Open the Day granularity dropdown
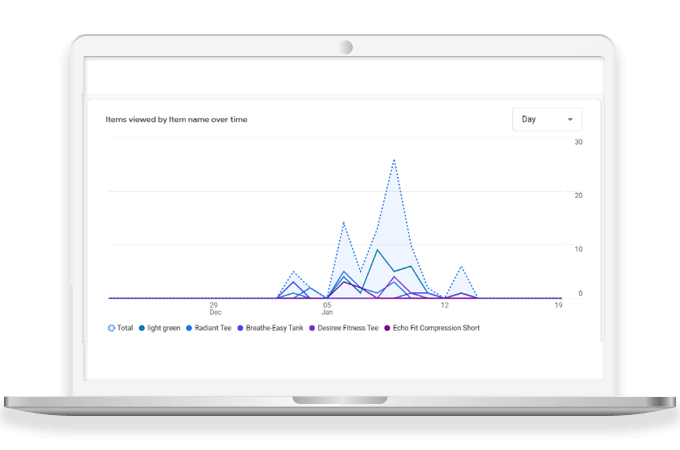680x450 pixels. [547, 119]
